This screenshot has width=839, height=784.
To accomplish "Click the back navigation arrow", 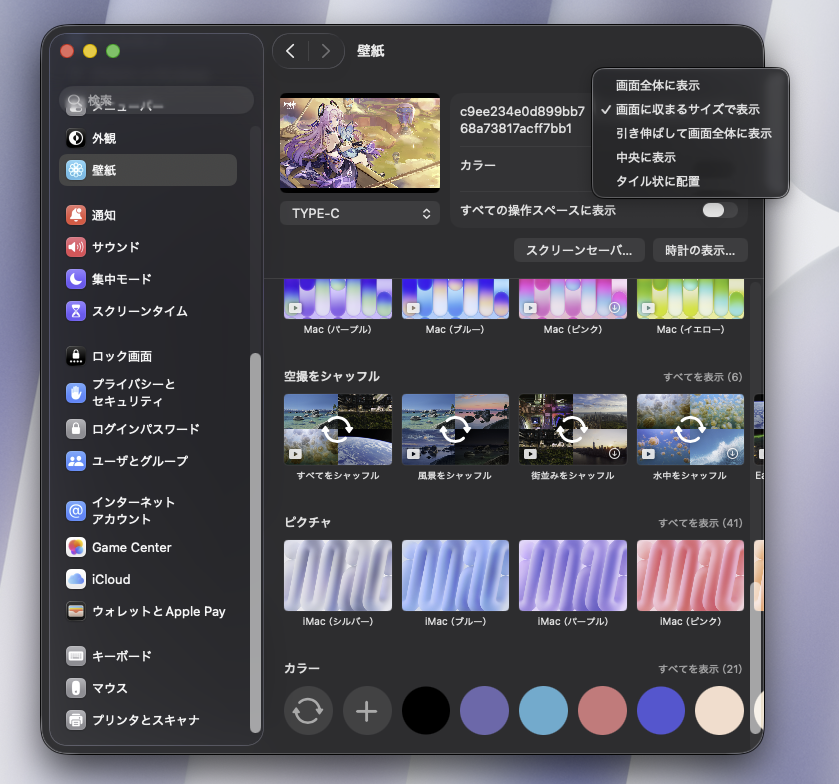I will click(x=290, y=51).
